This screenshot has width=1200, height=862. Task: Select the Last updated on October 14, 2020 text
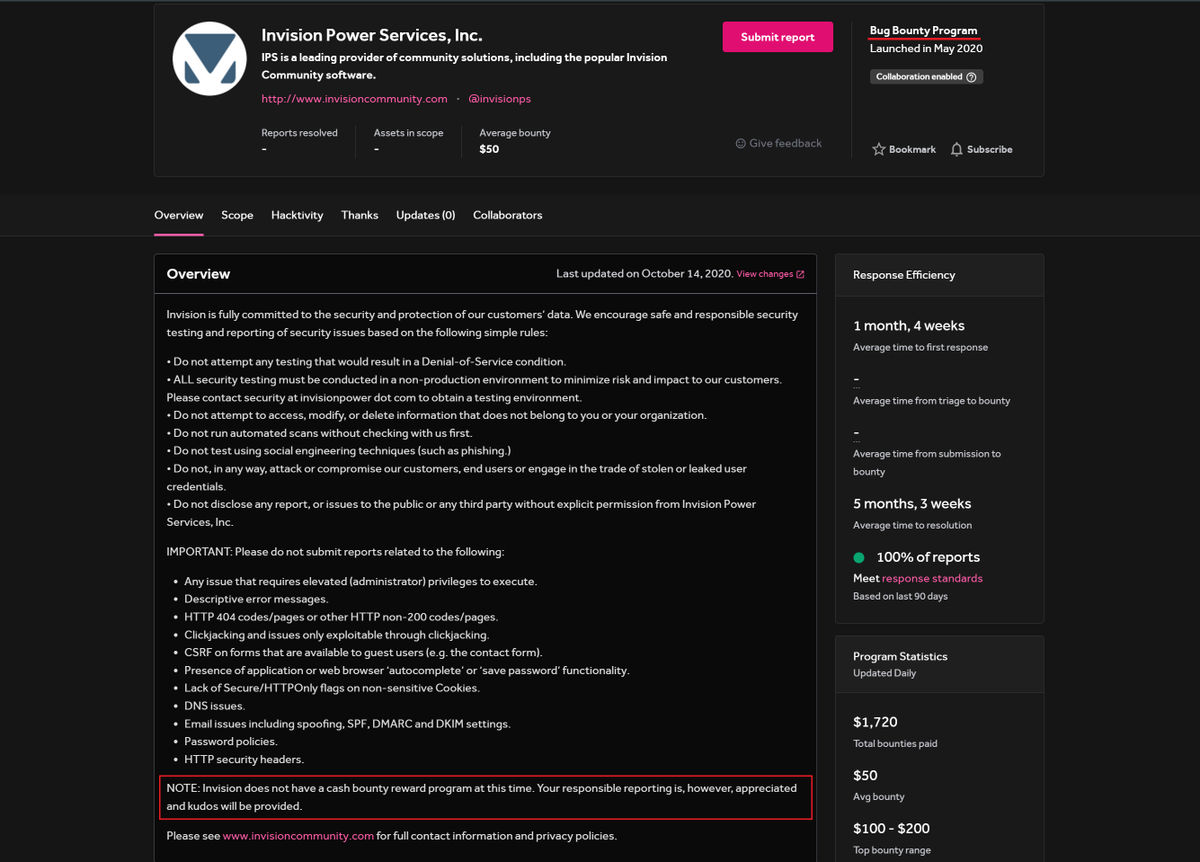click(644, 274)
